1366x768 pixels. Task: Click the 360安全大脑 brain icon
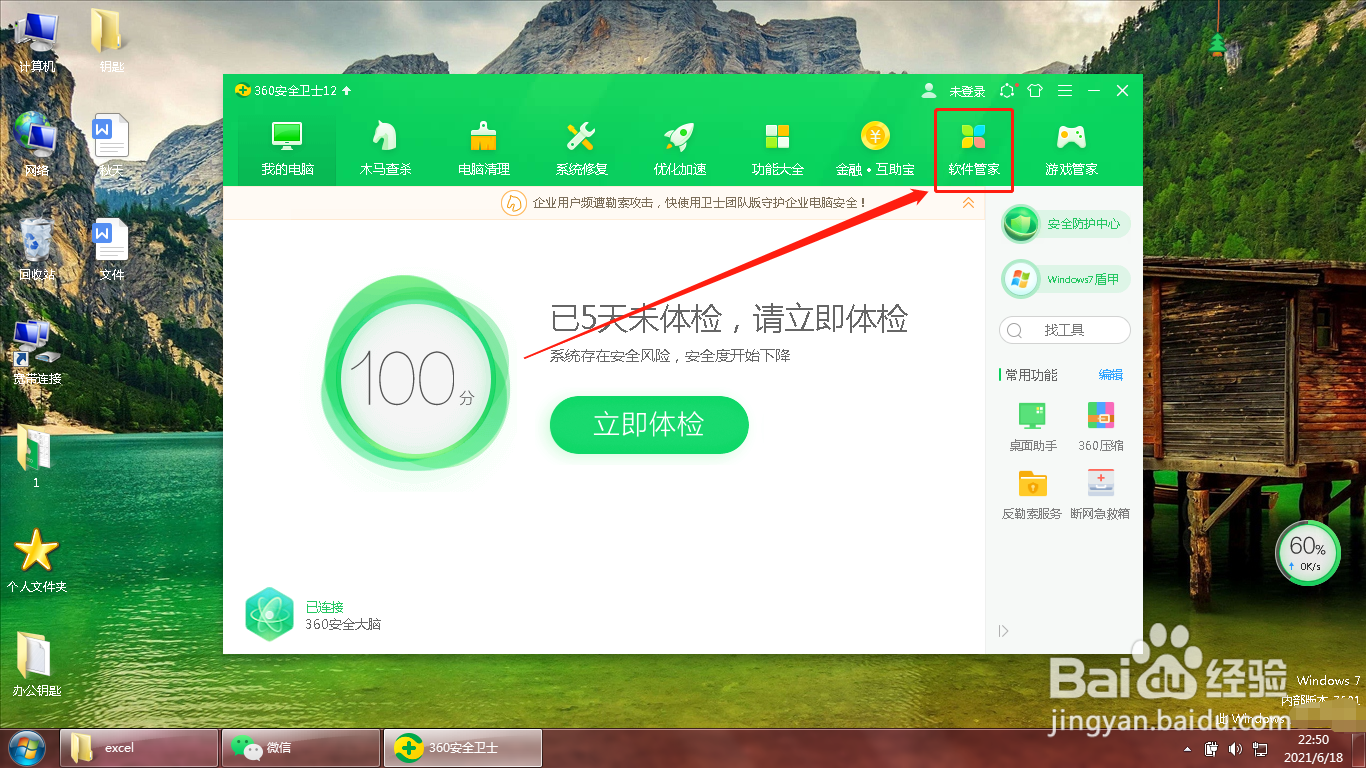click(x=269, y=614)
